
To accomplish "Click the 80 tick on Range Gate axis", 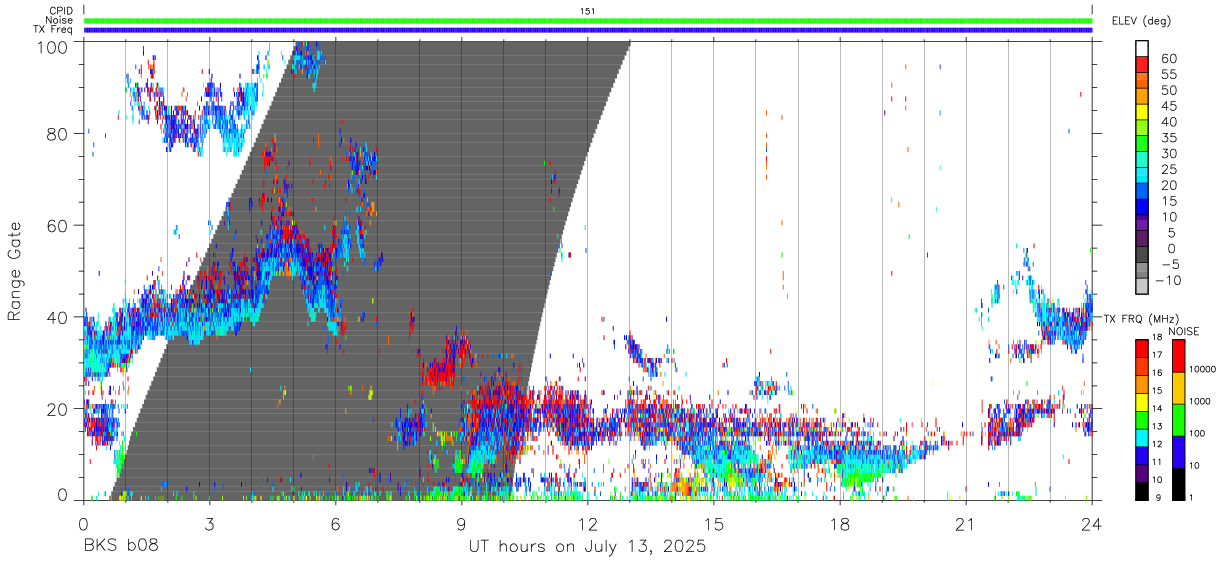I will [58, 134].
